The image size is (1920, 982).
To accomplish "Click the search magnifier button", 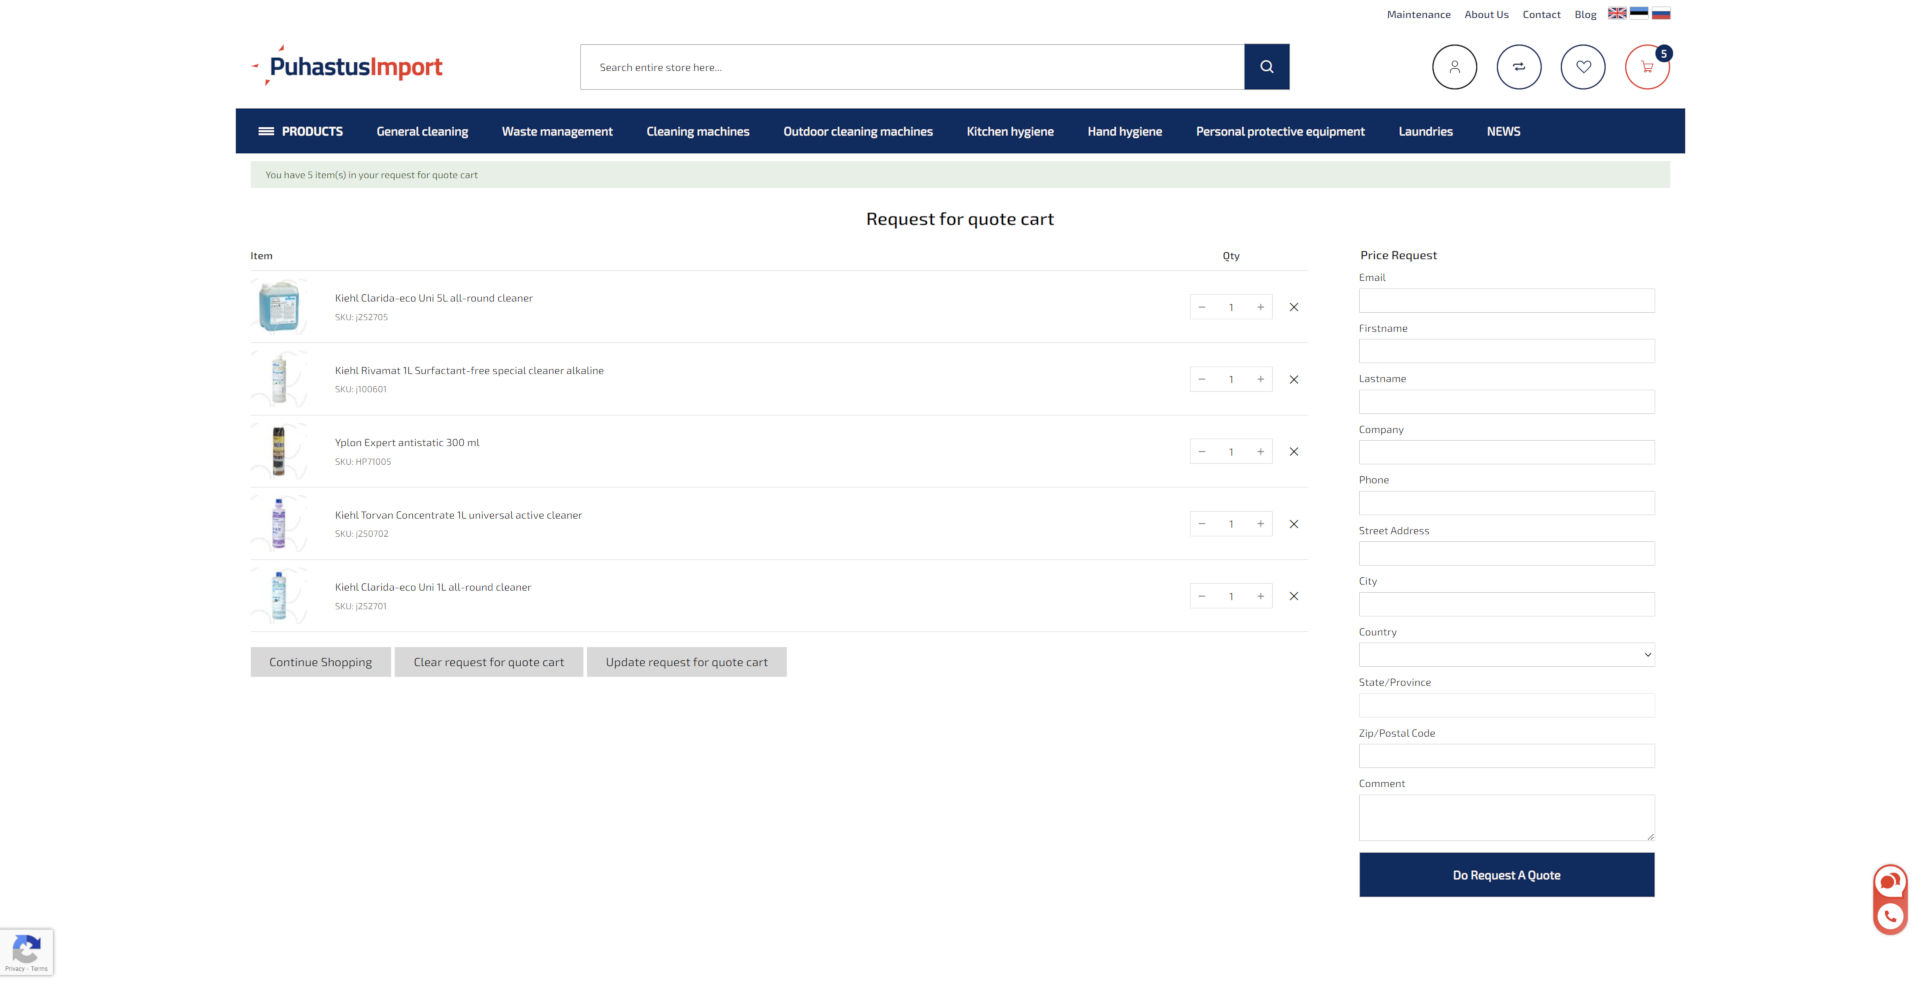I will click(x=1266, y=67).
